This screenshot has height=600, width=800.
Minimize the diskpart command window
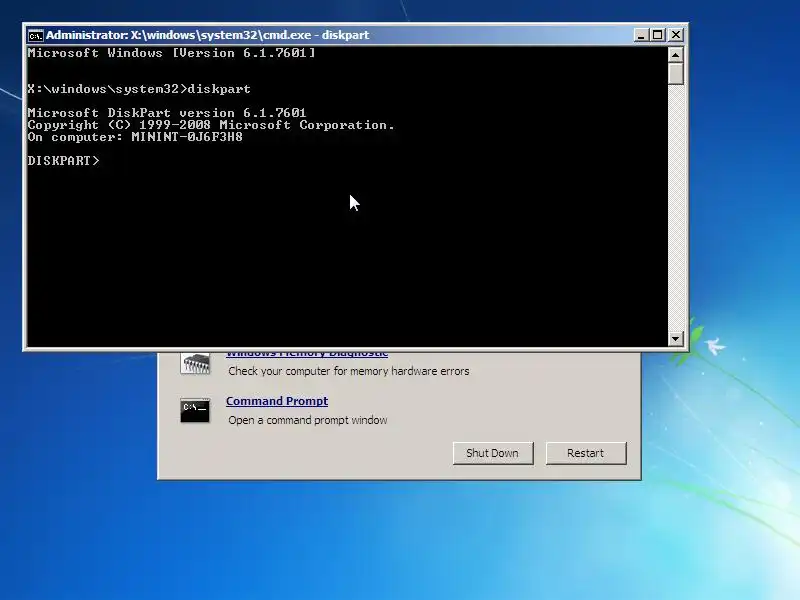click(641, 35)
